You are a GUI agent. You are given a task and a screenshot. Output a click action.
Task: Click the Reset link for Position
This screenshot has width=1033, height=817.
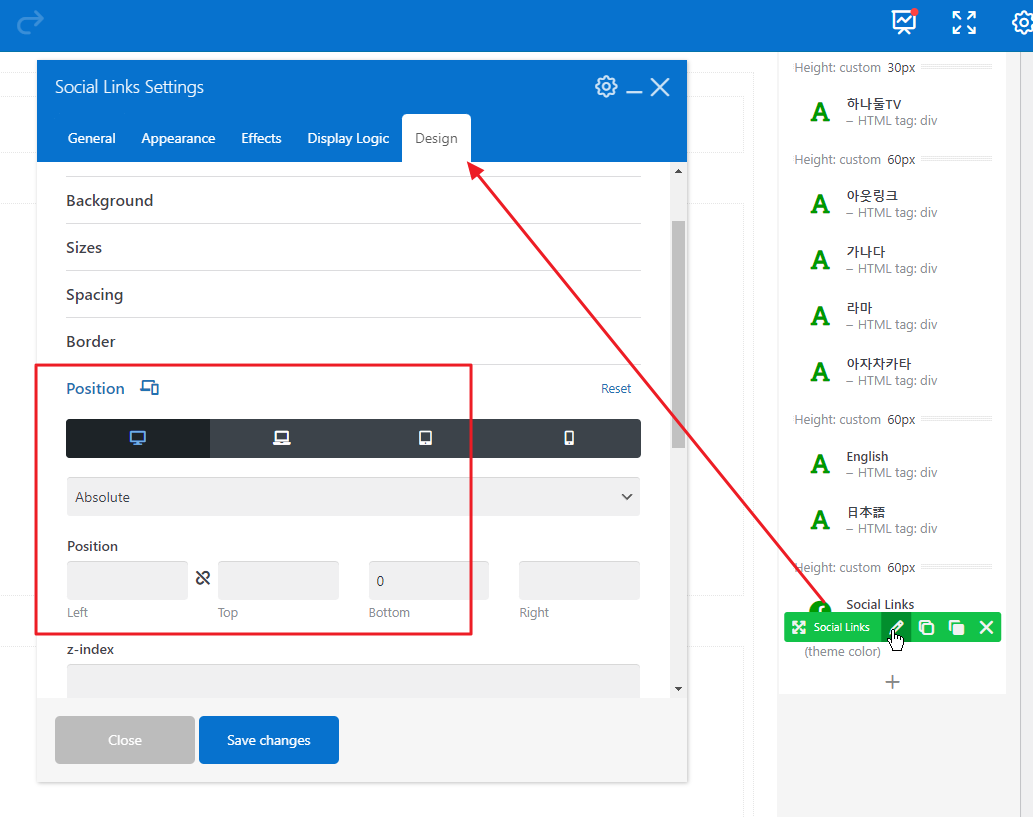click(615, 389)
